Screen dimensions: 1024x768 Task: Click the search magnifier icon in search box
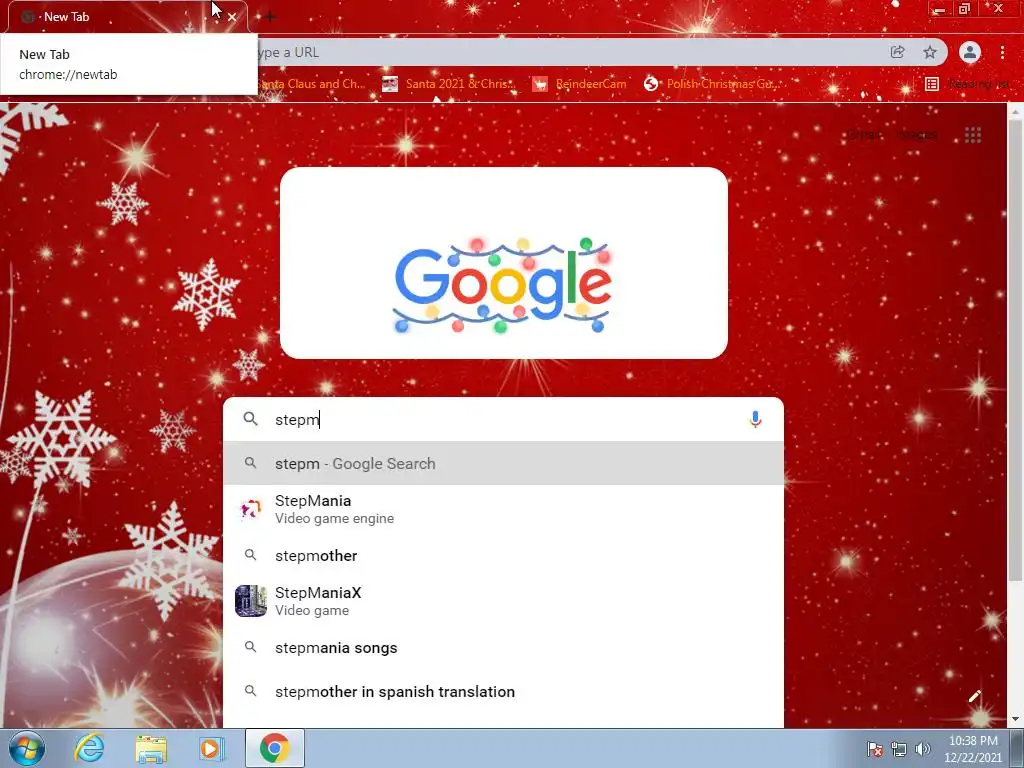click(x=251, y=419)
